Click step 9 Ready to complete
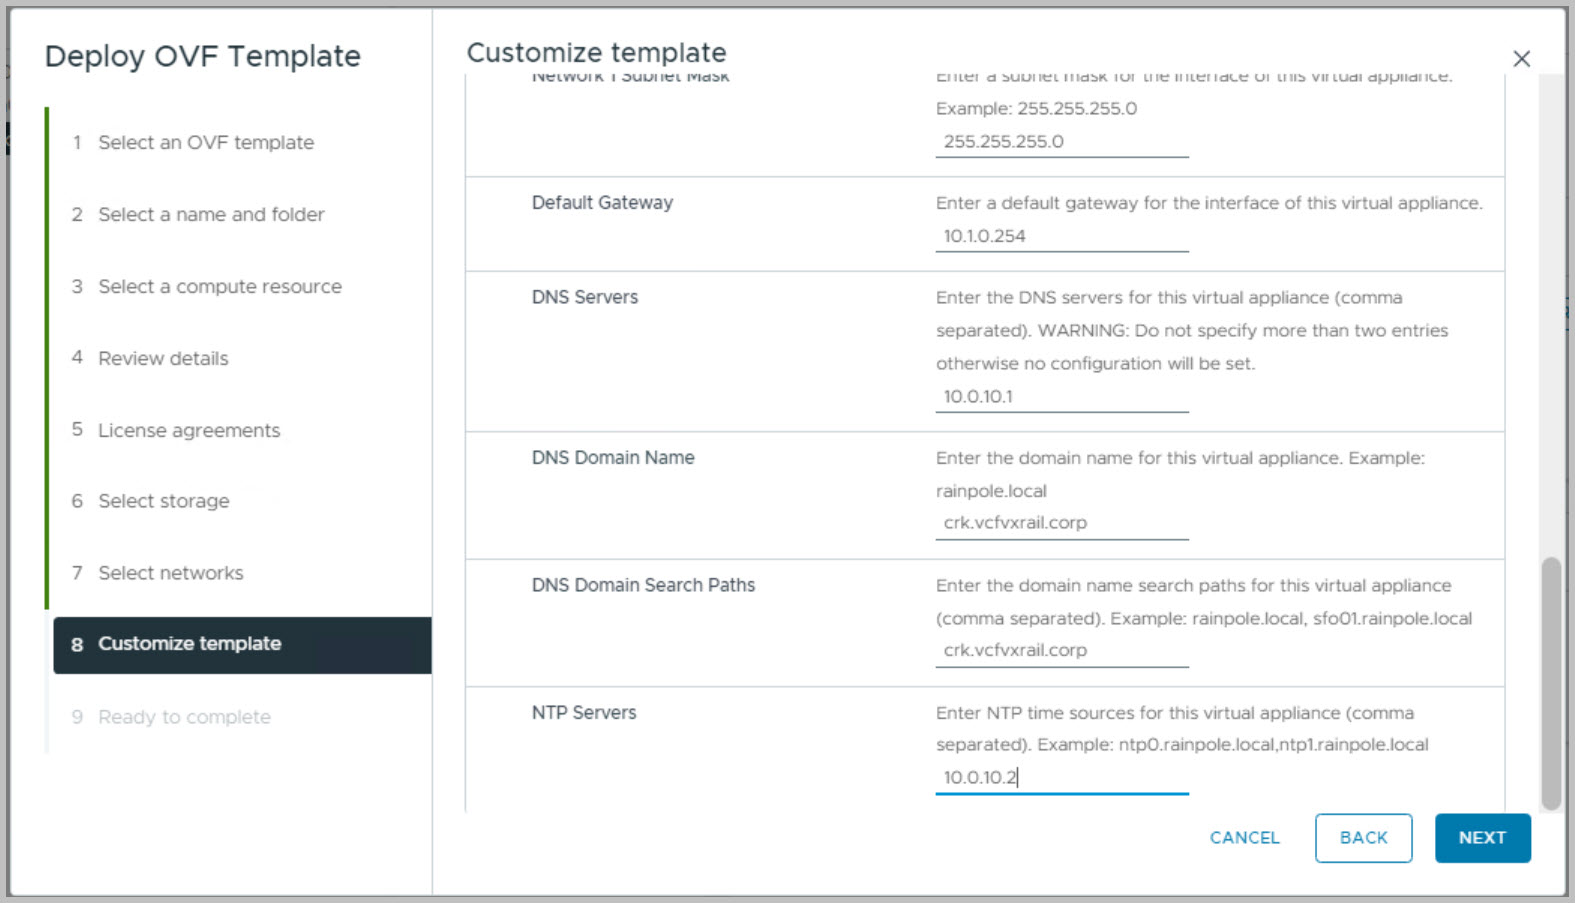The image size is (1575, 903). coord(184,717)
